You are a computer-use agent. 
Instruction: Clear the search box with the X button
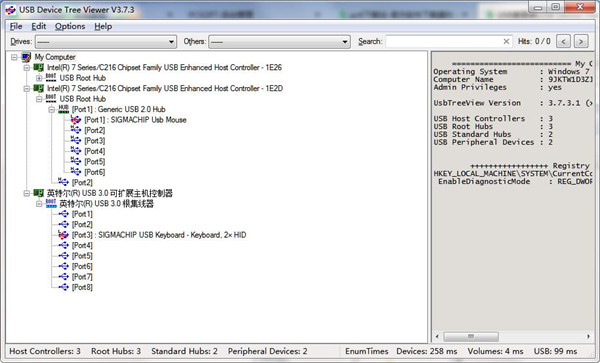coord(506,41)
